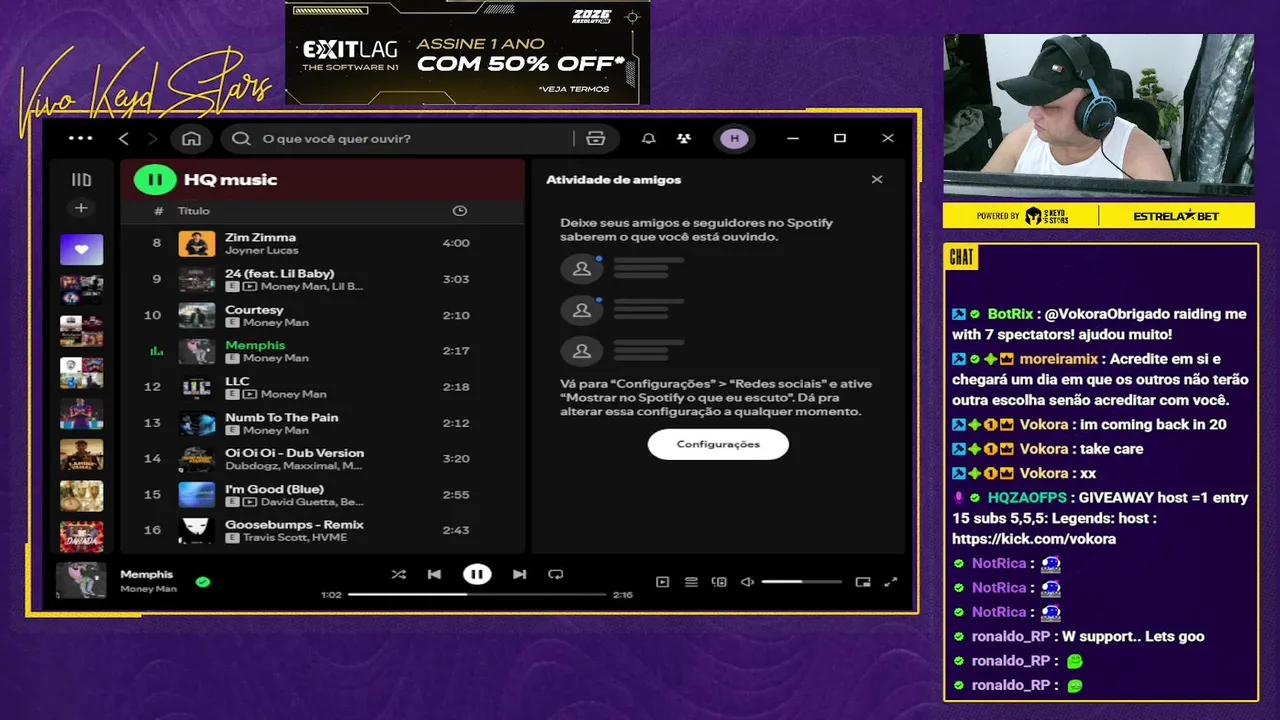Screen dimensions: 1280x720
Task: Select the Oi Oi Oi - Dub Version track
Action: coord(322,459)
